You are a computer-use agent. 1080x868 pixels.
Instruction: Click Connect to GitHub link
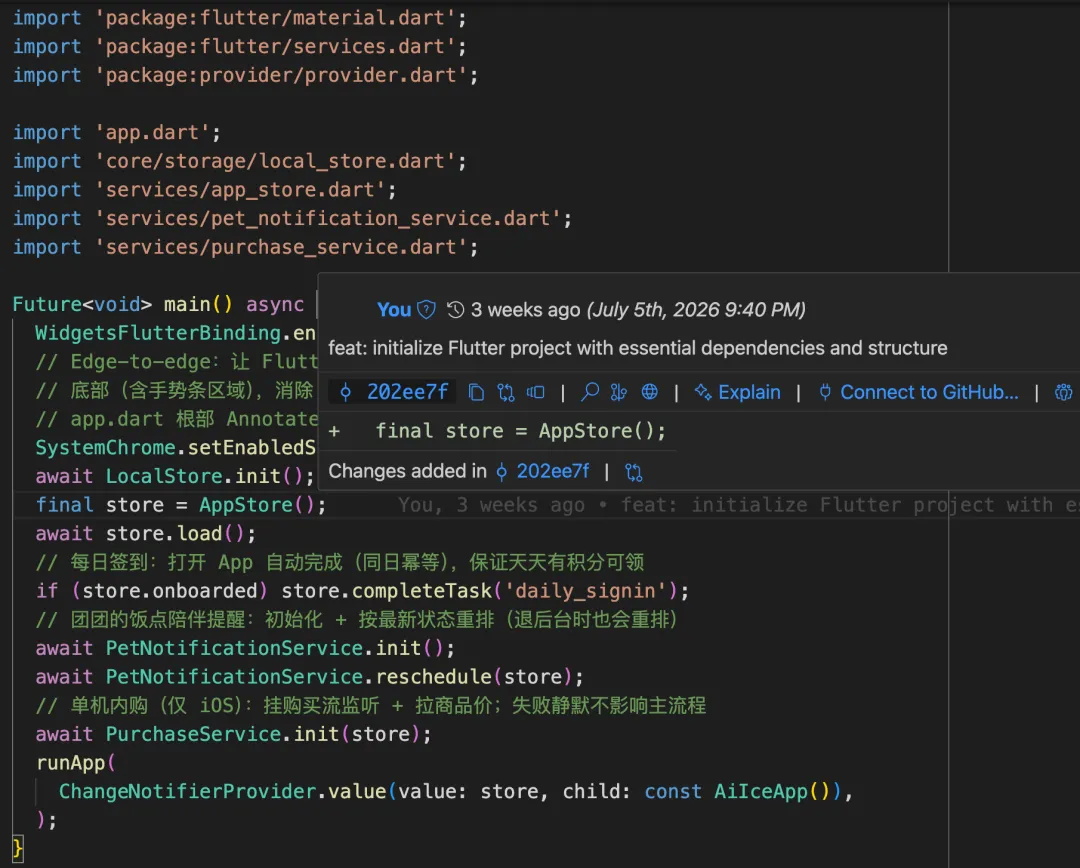click(929, 392)
